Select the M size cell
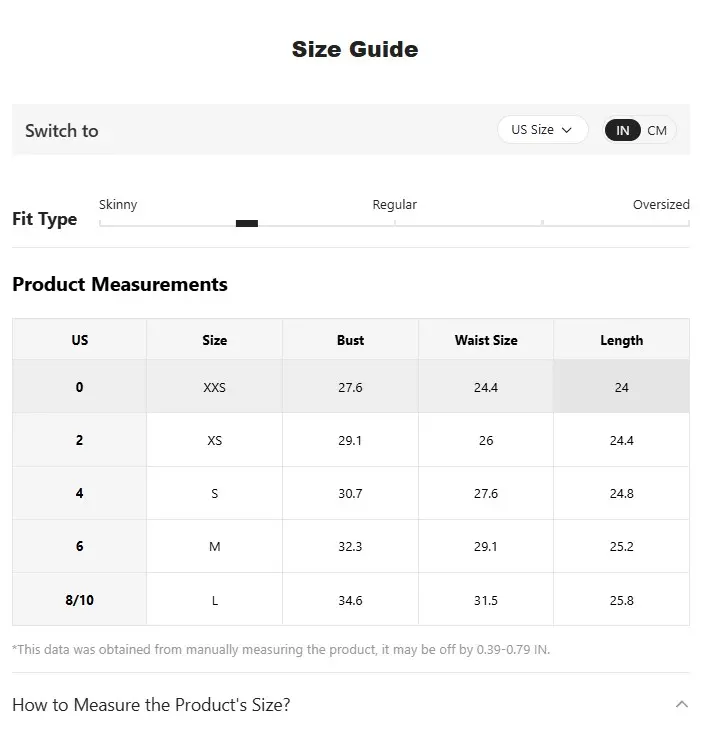705x734 pixels. click(x=214, y=546)
